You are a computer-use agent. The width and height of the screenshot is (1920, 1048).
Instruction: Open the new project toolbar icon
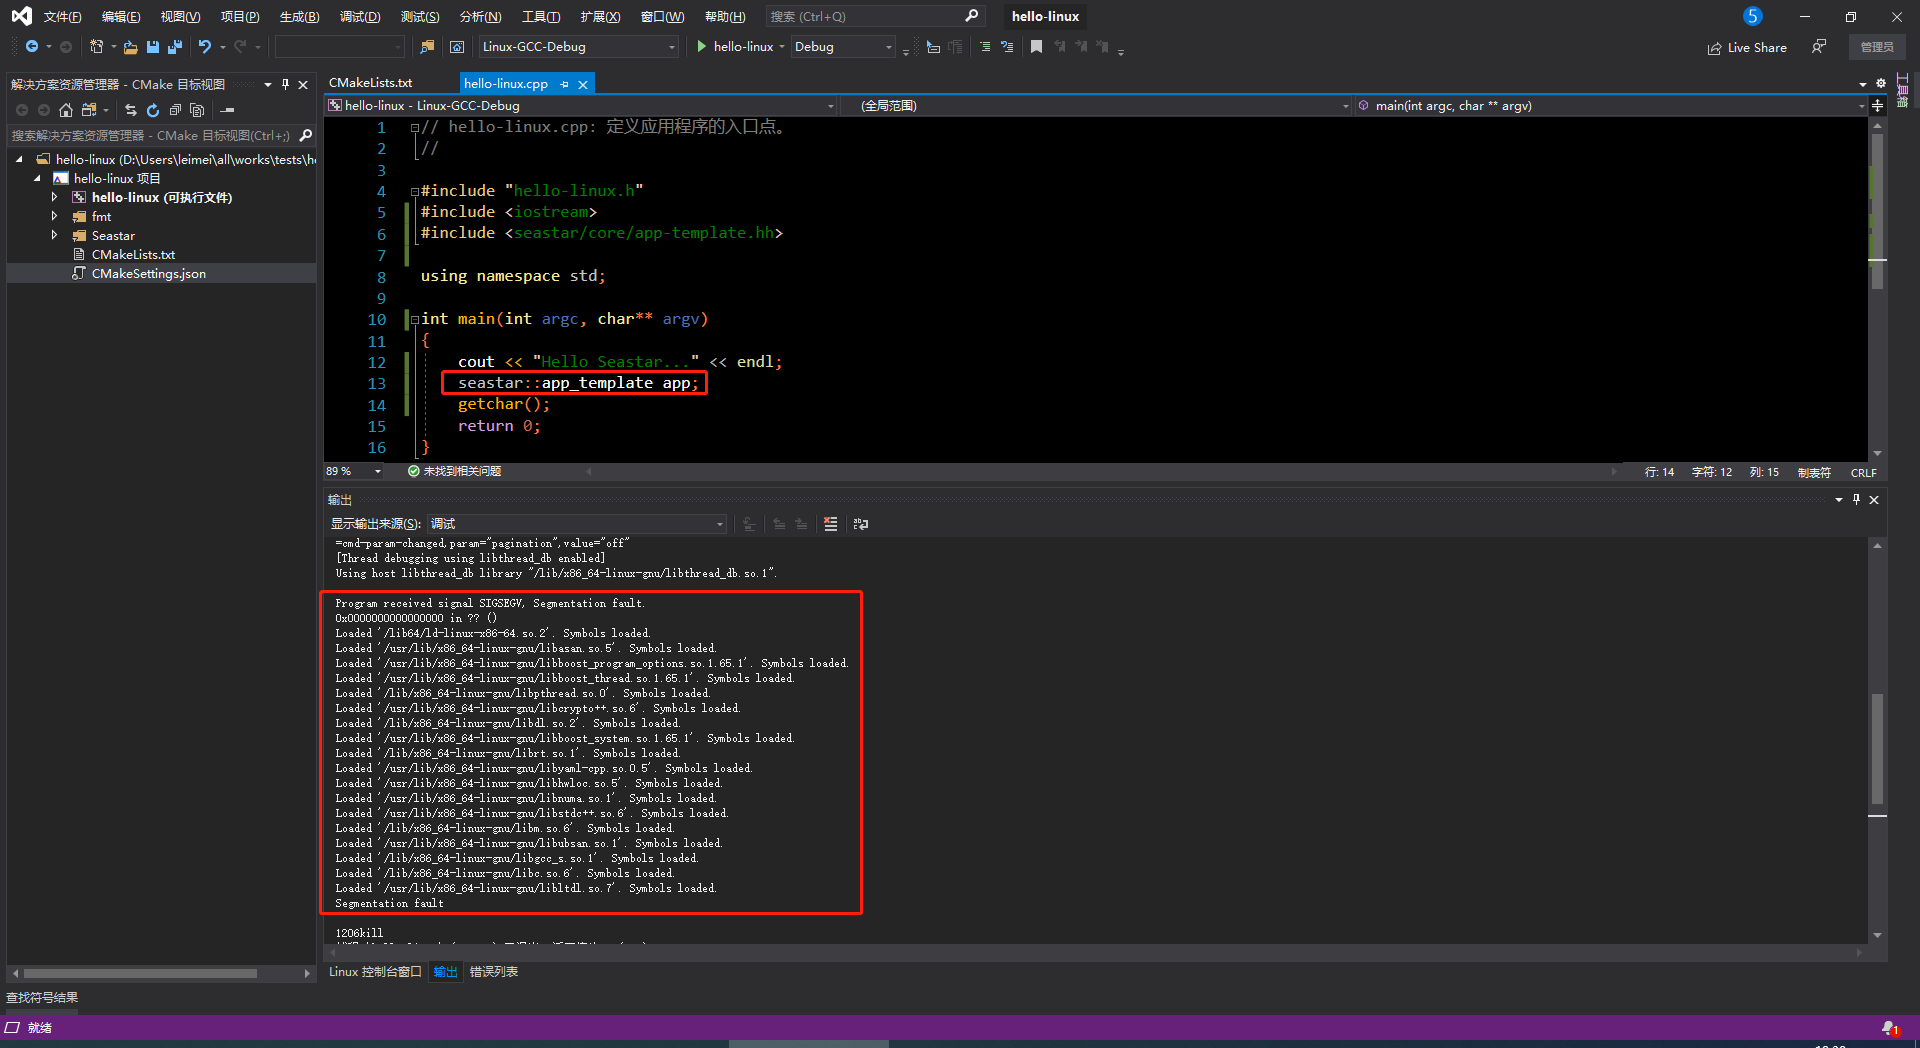(97, 46)
